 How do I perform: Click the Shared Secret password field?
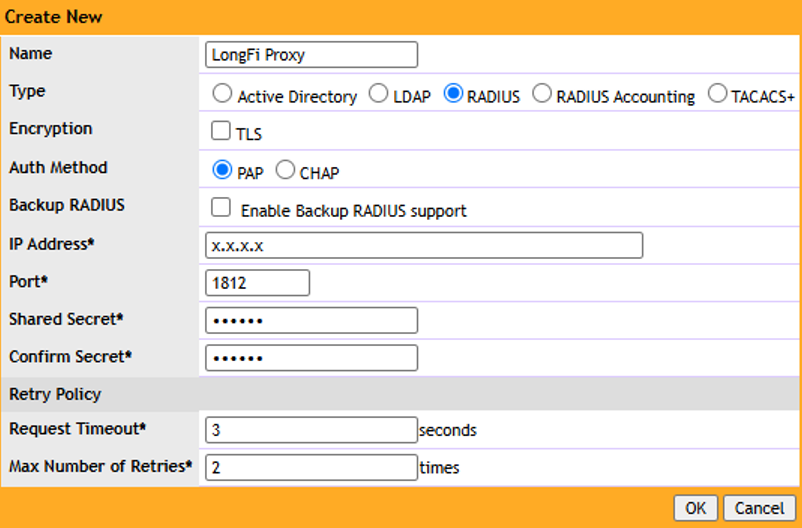tap(311, 320)
